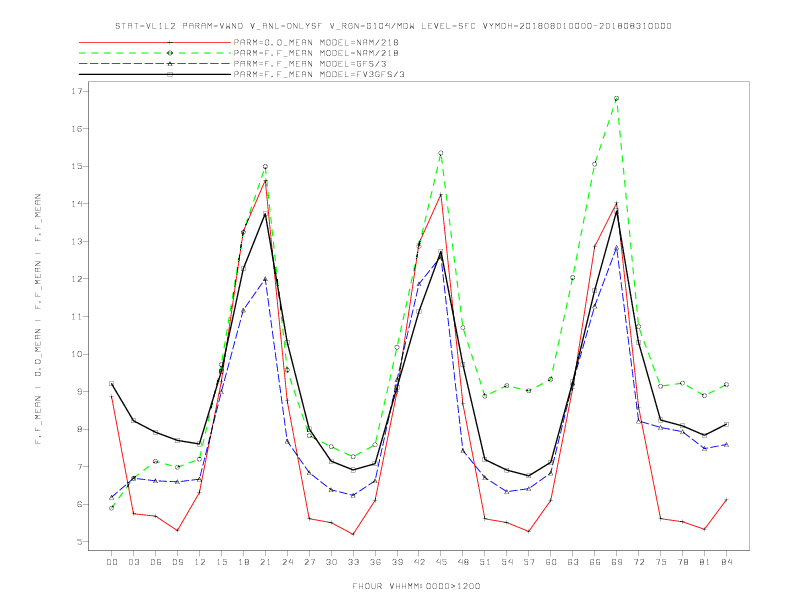Click x-axis tick label 78
Screen dimensions: 792x612
(682, 562)
